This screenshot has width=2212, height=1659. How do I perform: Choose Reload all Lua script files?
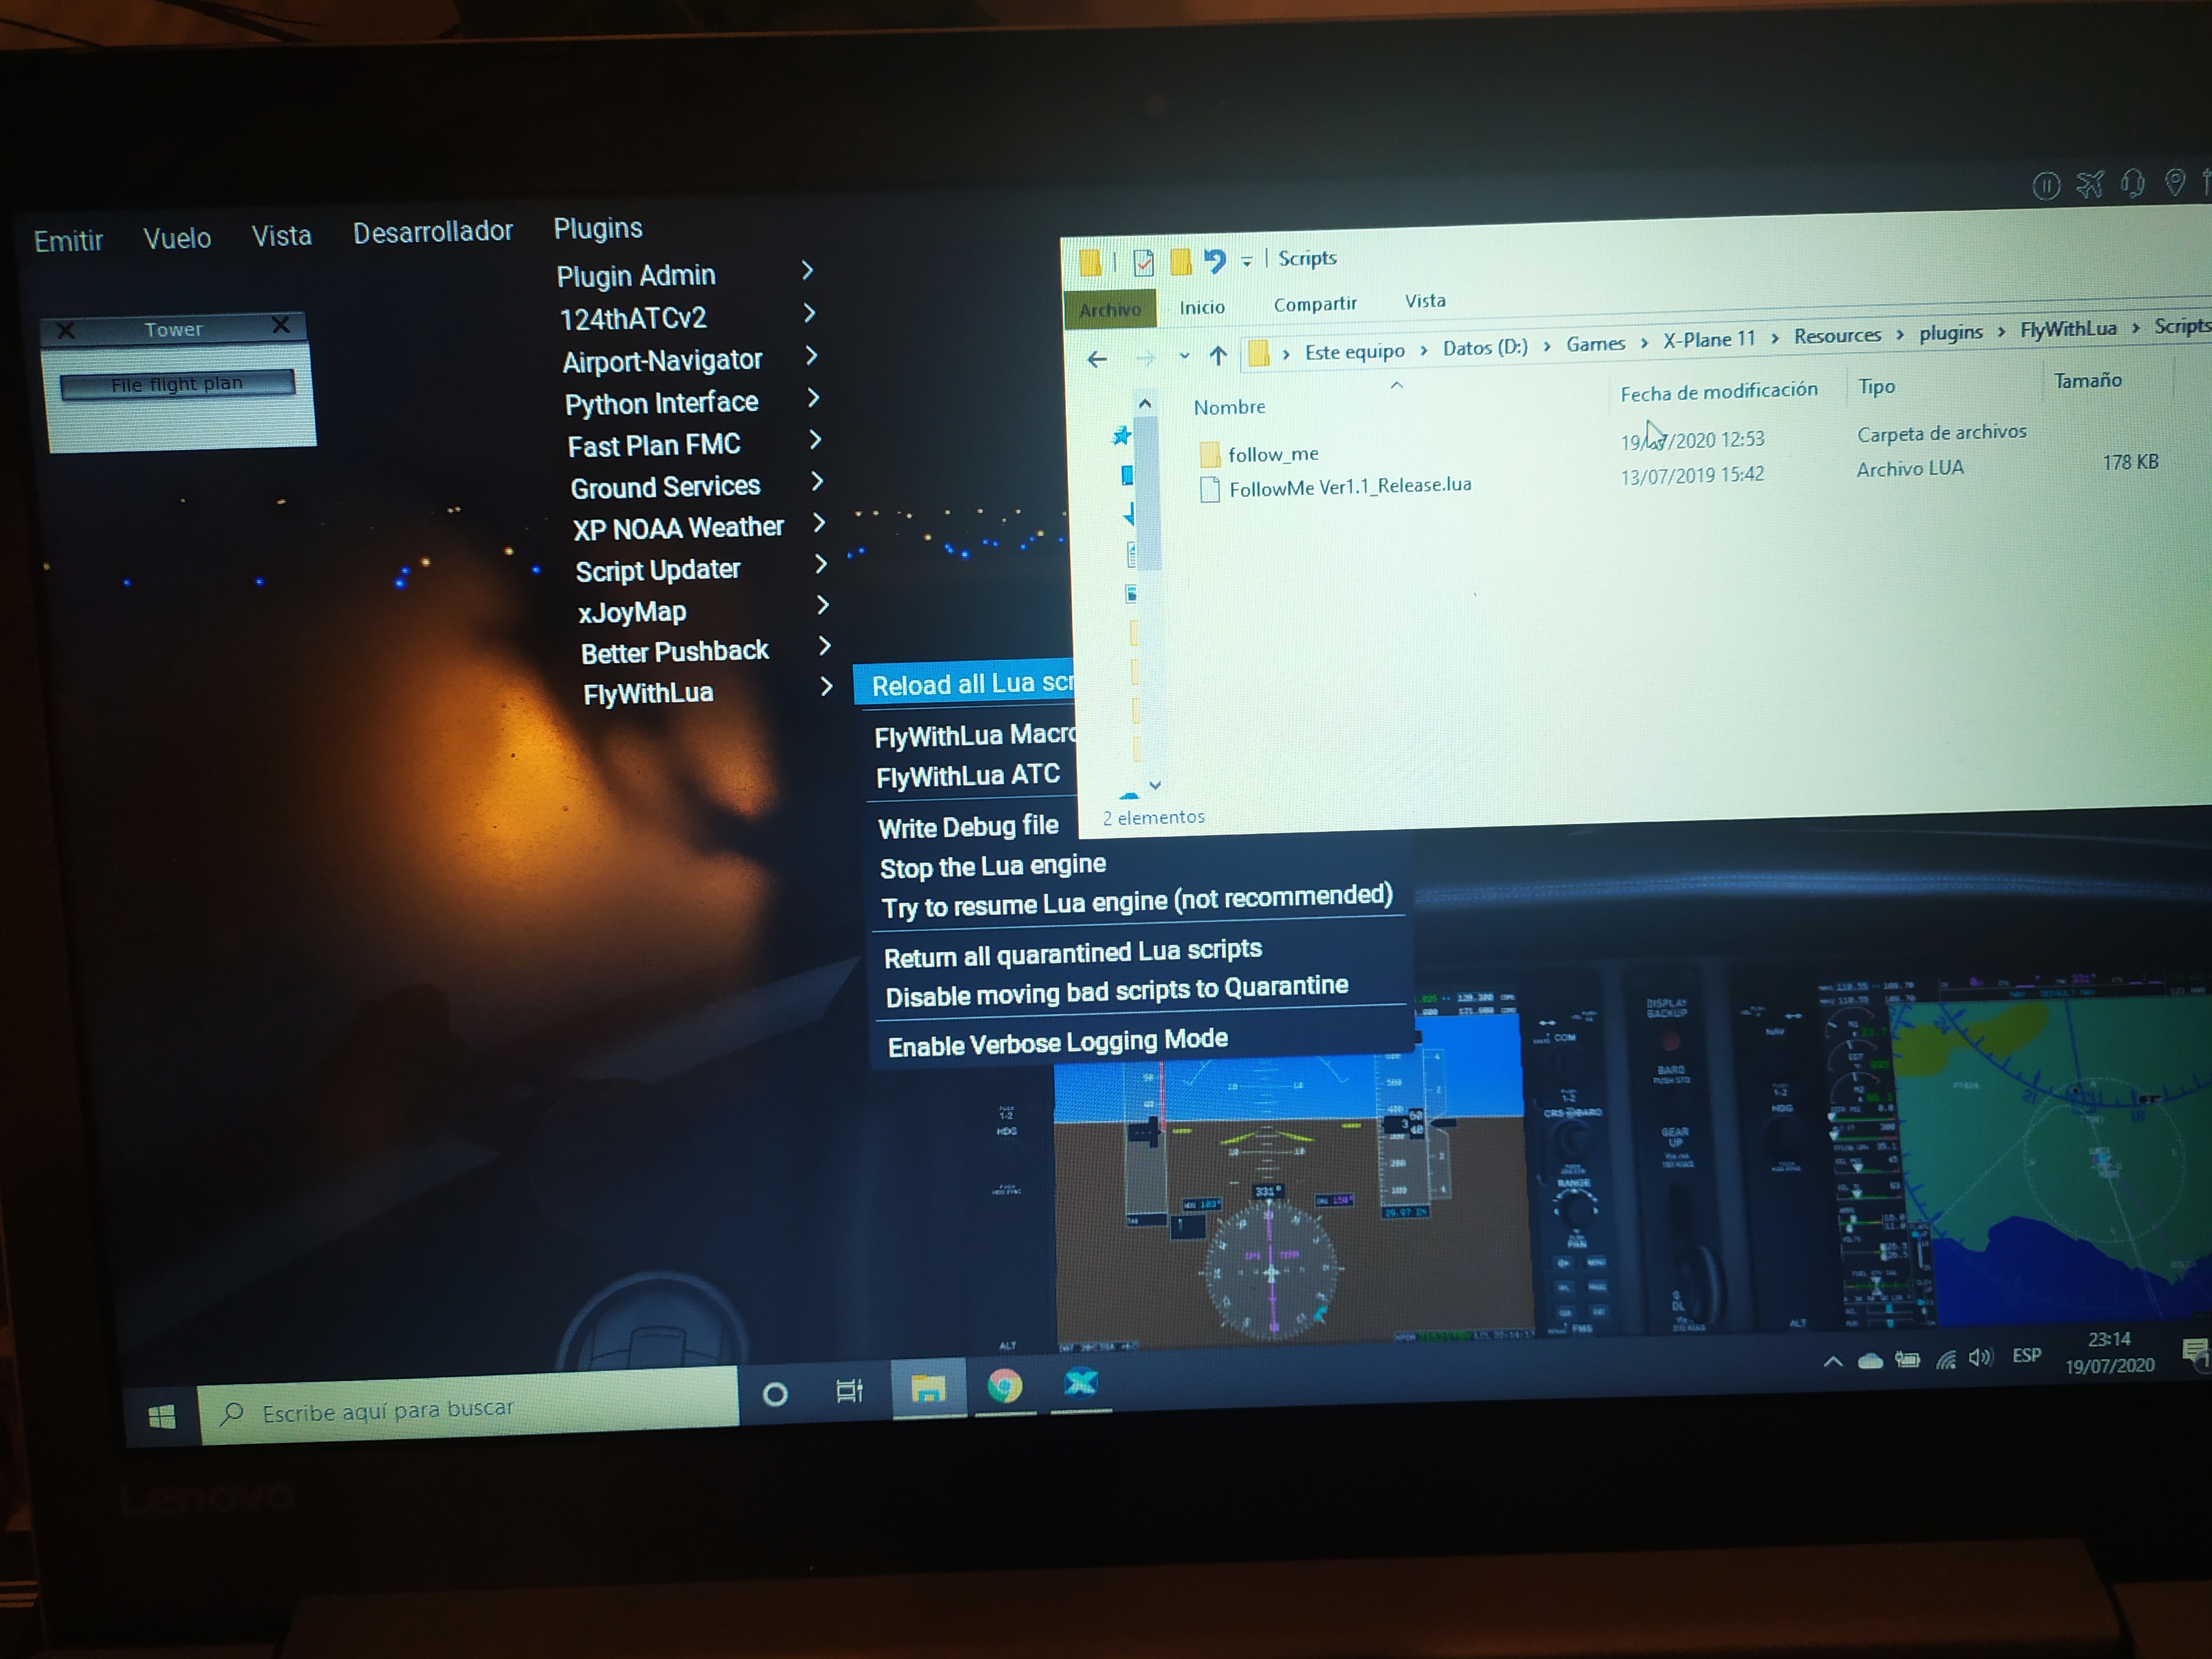[x=965, y=684]
